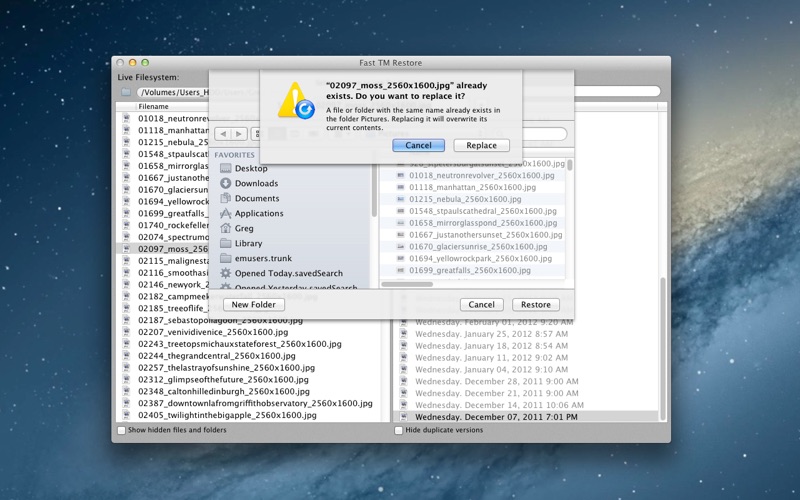
Task: Create a New Folder in save panel
Action: (254, 305)
